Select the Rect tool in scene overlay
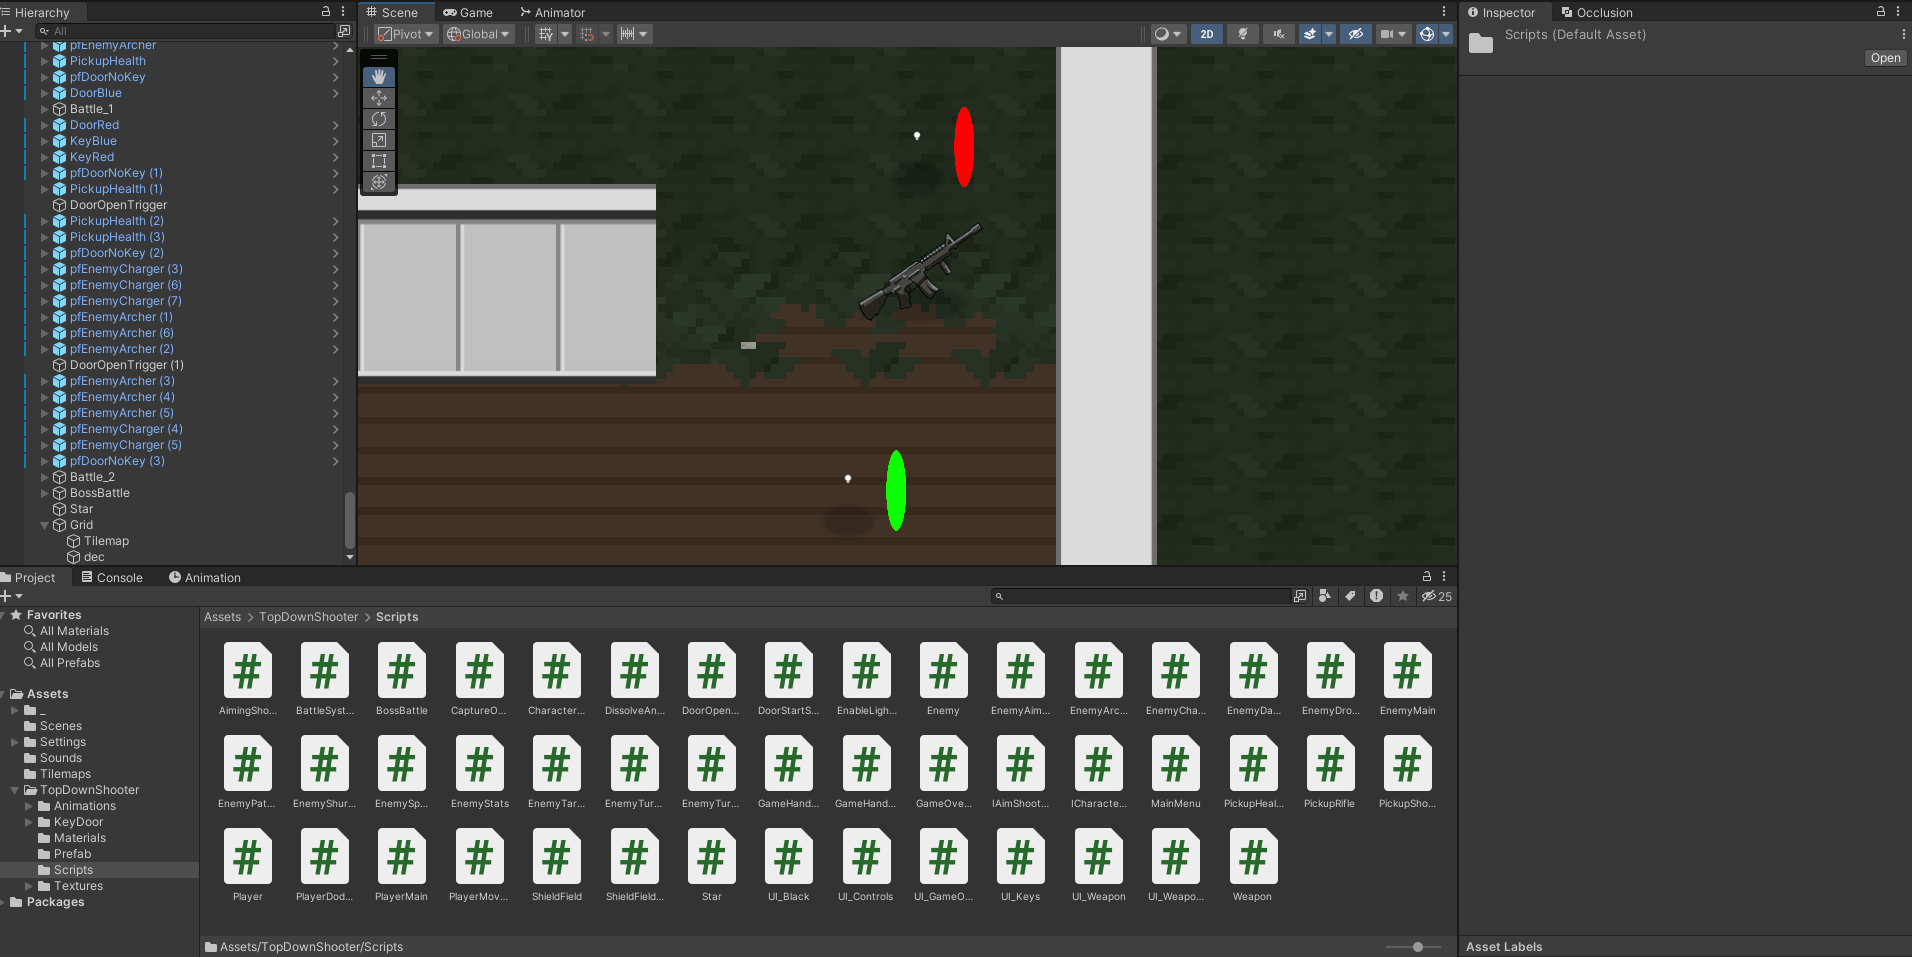Viewport: 1912px width, 957px height. [379, 161]
